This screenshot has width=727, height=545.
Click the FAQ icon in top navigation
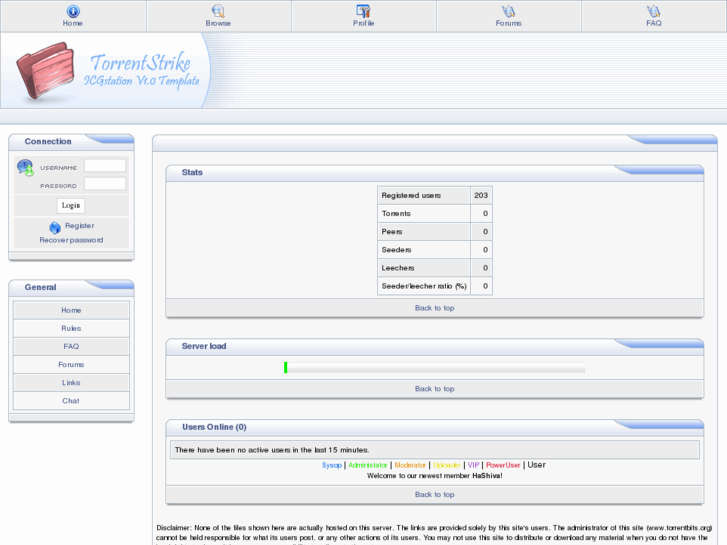653,11
